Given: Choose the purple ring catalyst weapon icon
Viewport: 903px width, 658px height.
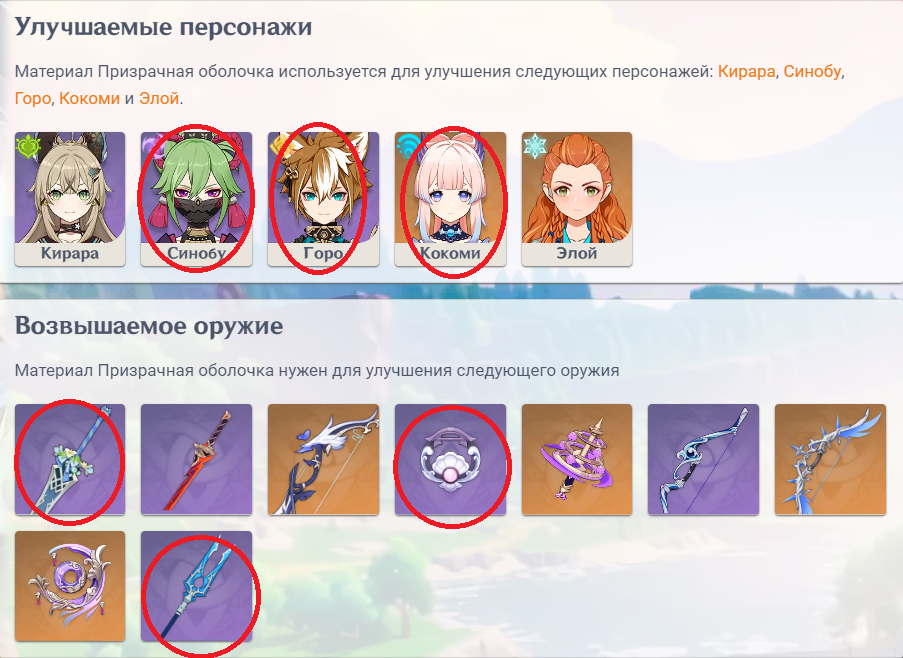Looking at the screenshot, I should 70,586.
